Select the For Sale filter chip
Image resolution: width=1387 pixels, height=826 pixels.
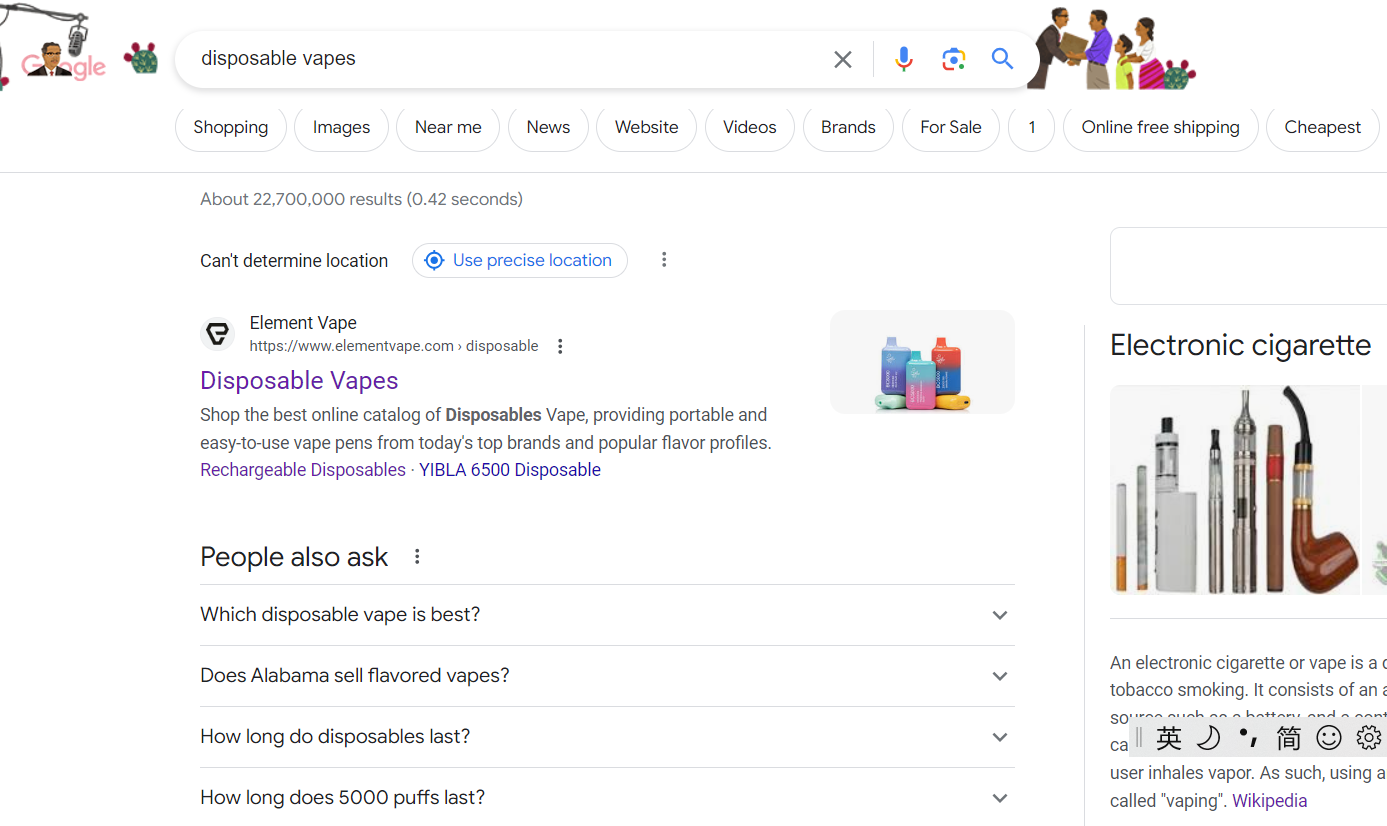(x=951, y=128)
